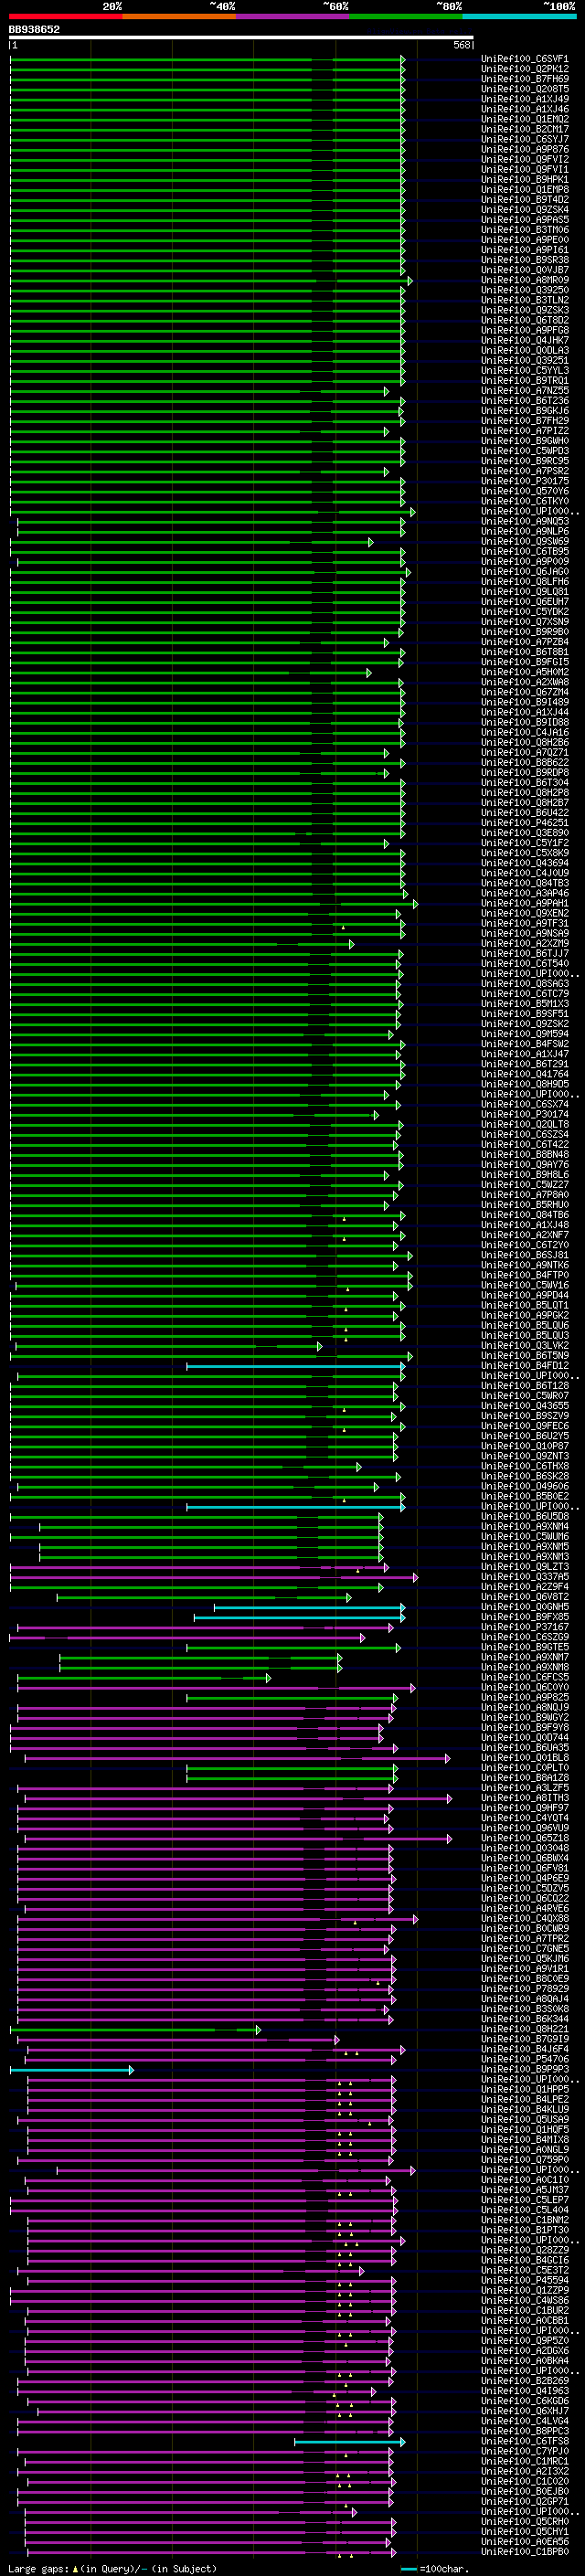Click label UniRef100_Q01BL8

pyautogui.click(x=525, y=1757)
